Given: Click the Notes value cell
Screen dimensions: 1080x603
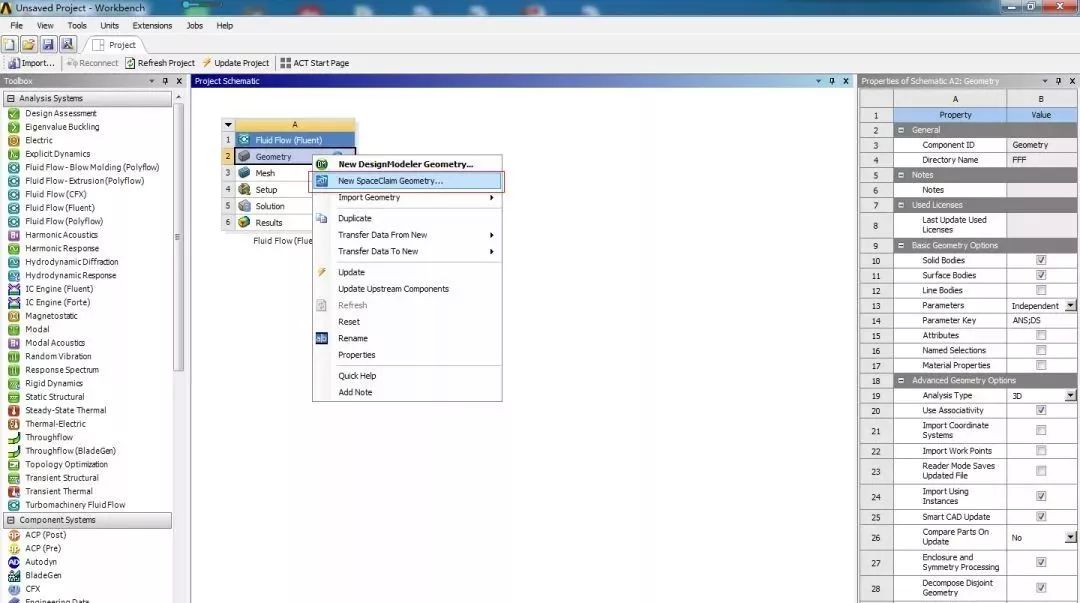Looking at the screenshot, I should pos(1042,190).
